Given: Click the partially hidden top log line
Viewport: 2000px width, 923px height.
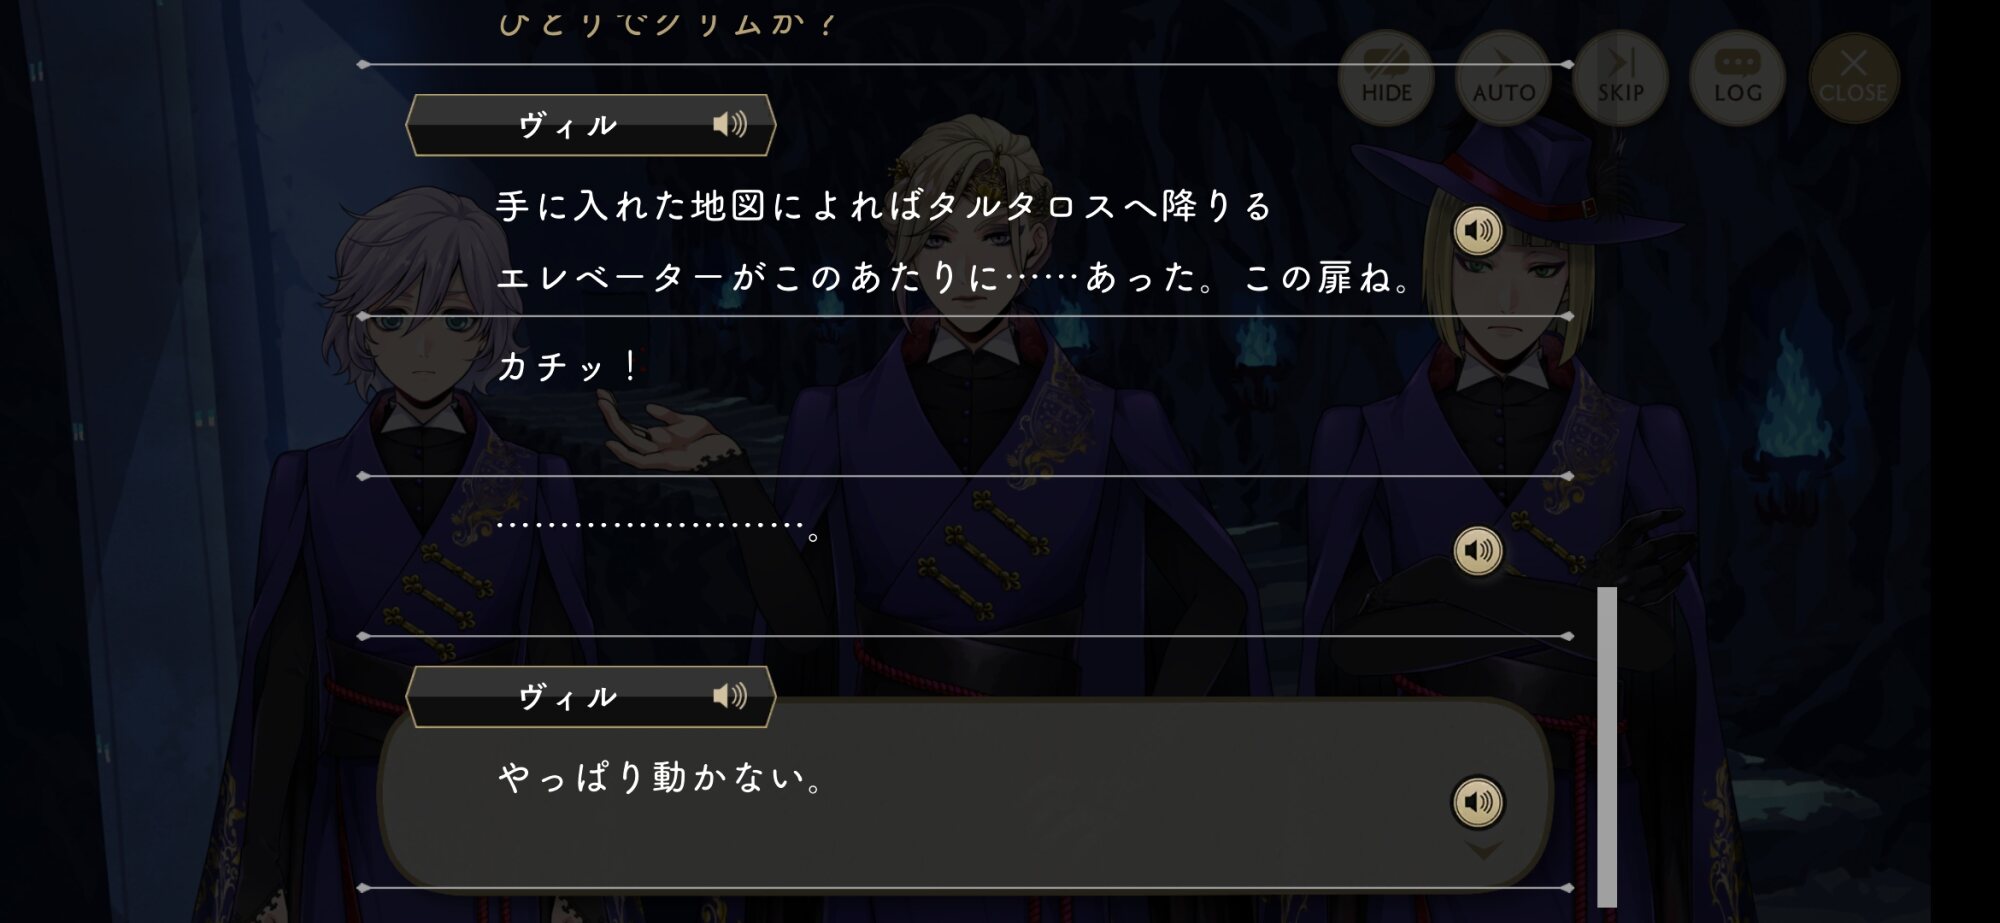Looking at the screenshot, I should coord(666,22).
